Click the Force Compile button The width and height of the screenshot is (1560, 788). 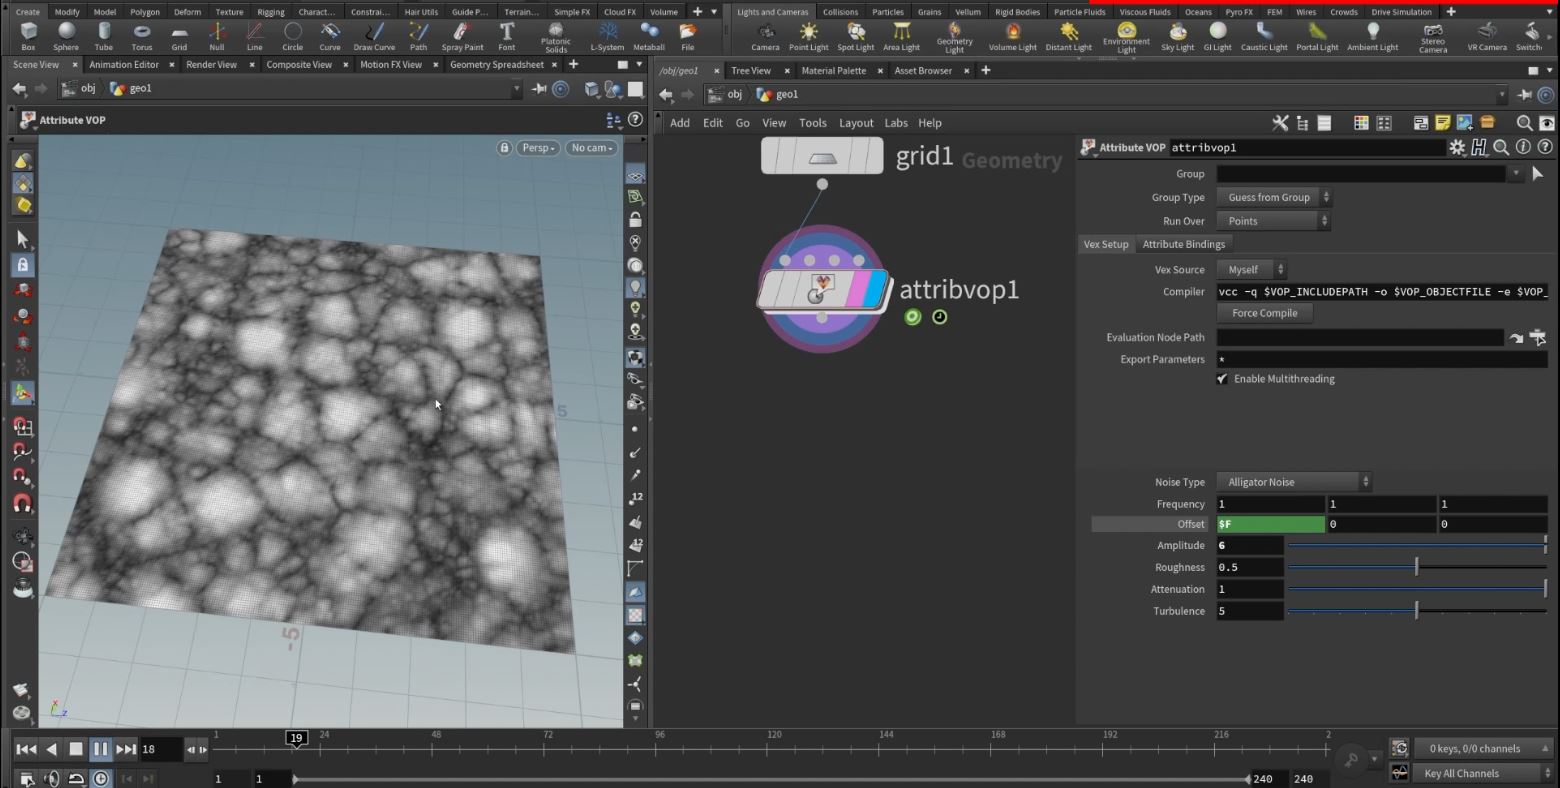[1264, 313]
